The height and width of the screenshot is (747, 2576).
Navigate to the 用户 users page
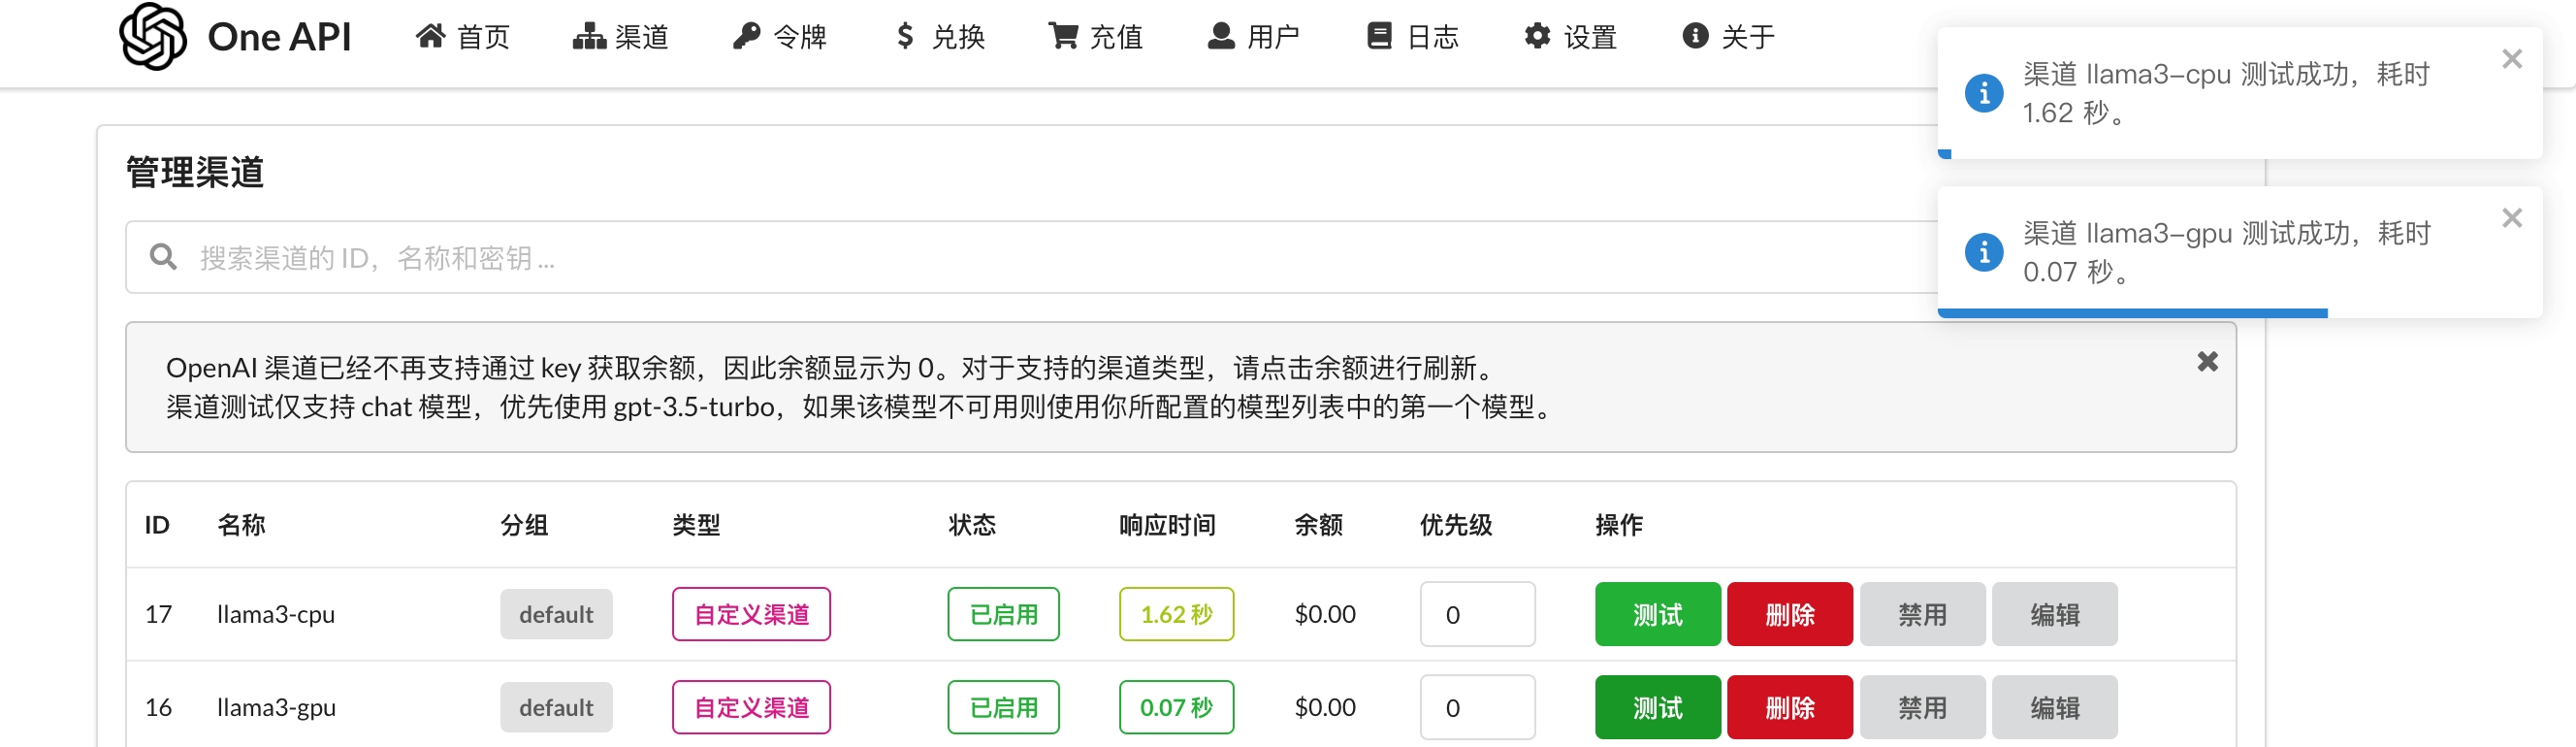tap(1254, 37)
